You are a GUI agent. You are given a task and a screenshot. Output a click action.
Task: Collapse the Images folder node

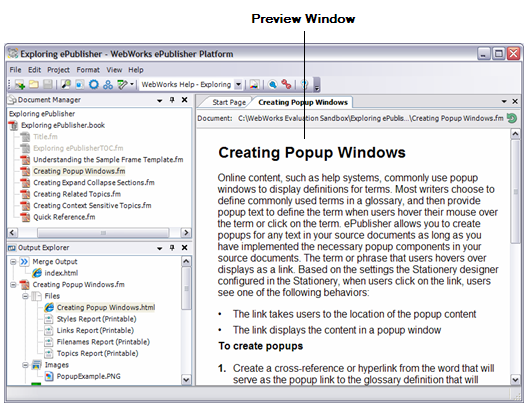[25, 365]
